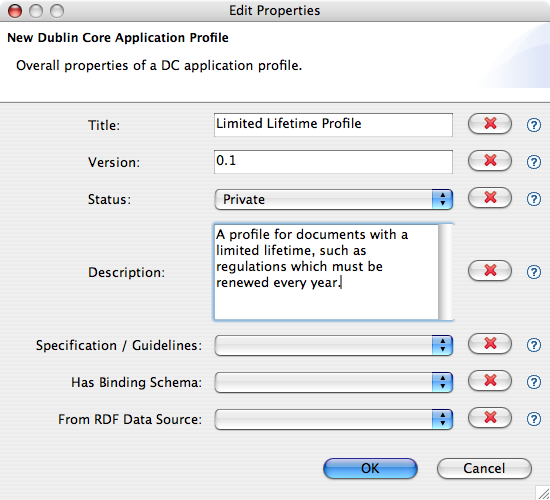Click the Description box scrollbar
Screen dimensions: 550x500
coord(445,272)
